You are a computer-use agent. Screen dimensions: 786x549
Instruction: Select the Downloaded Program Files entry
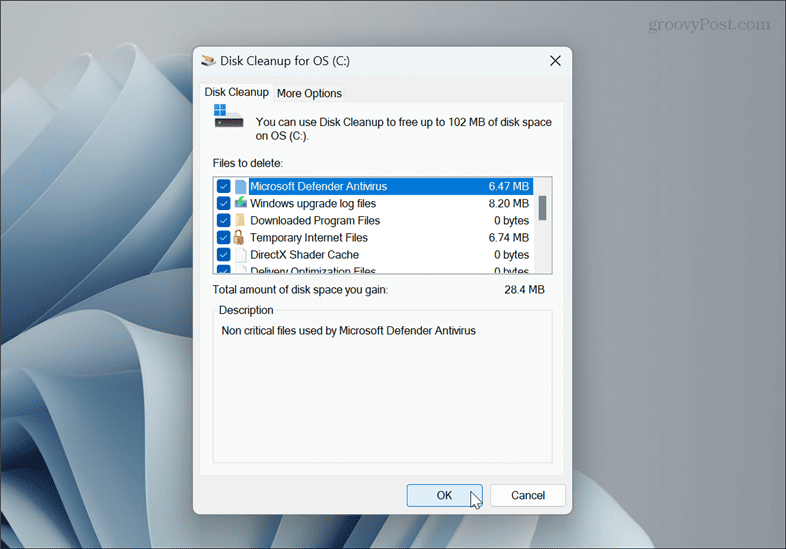[315, 221]
